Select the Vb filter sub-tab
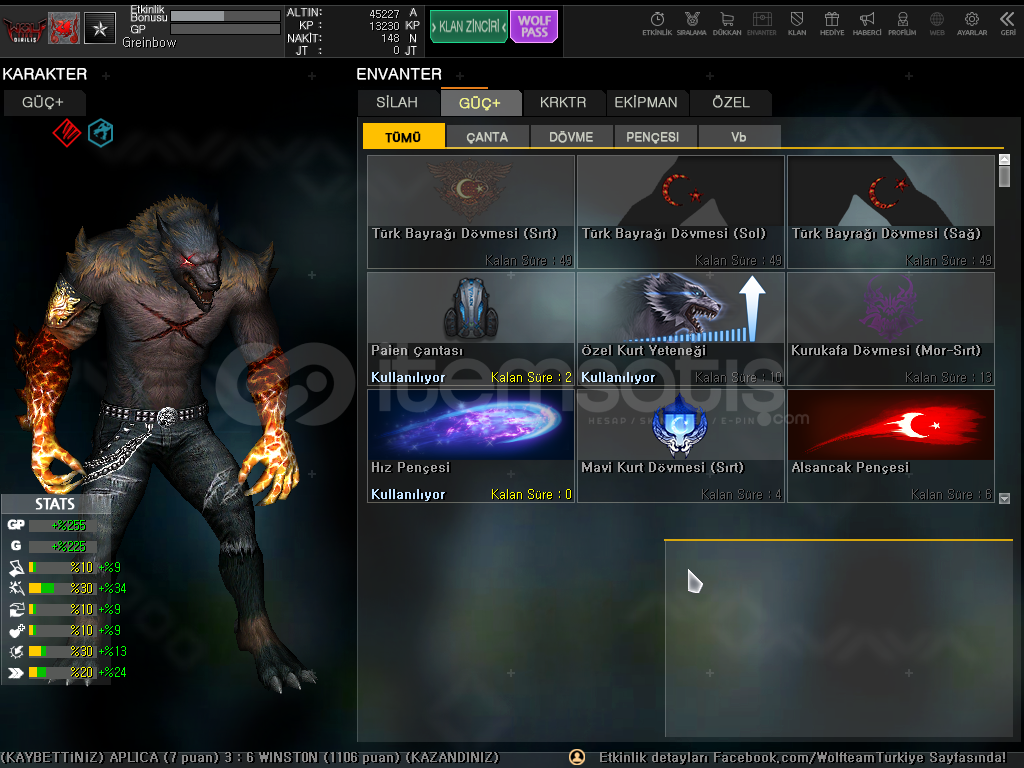The image size is (1024, 768). click(739, 136)
